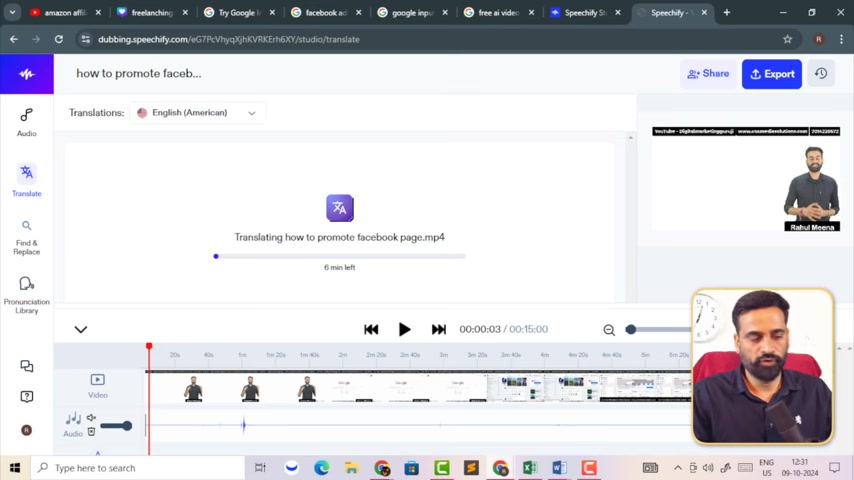Adjust the audio track volume slider
Image resolution: width=854 pixels, height=480 pixels.
pos(116,426)
